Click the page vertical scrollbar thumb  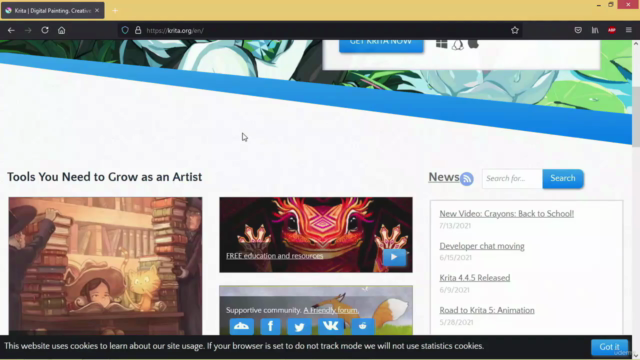coord(636,116)
